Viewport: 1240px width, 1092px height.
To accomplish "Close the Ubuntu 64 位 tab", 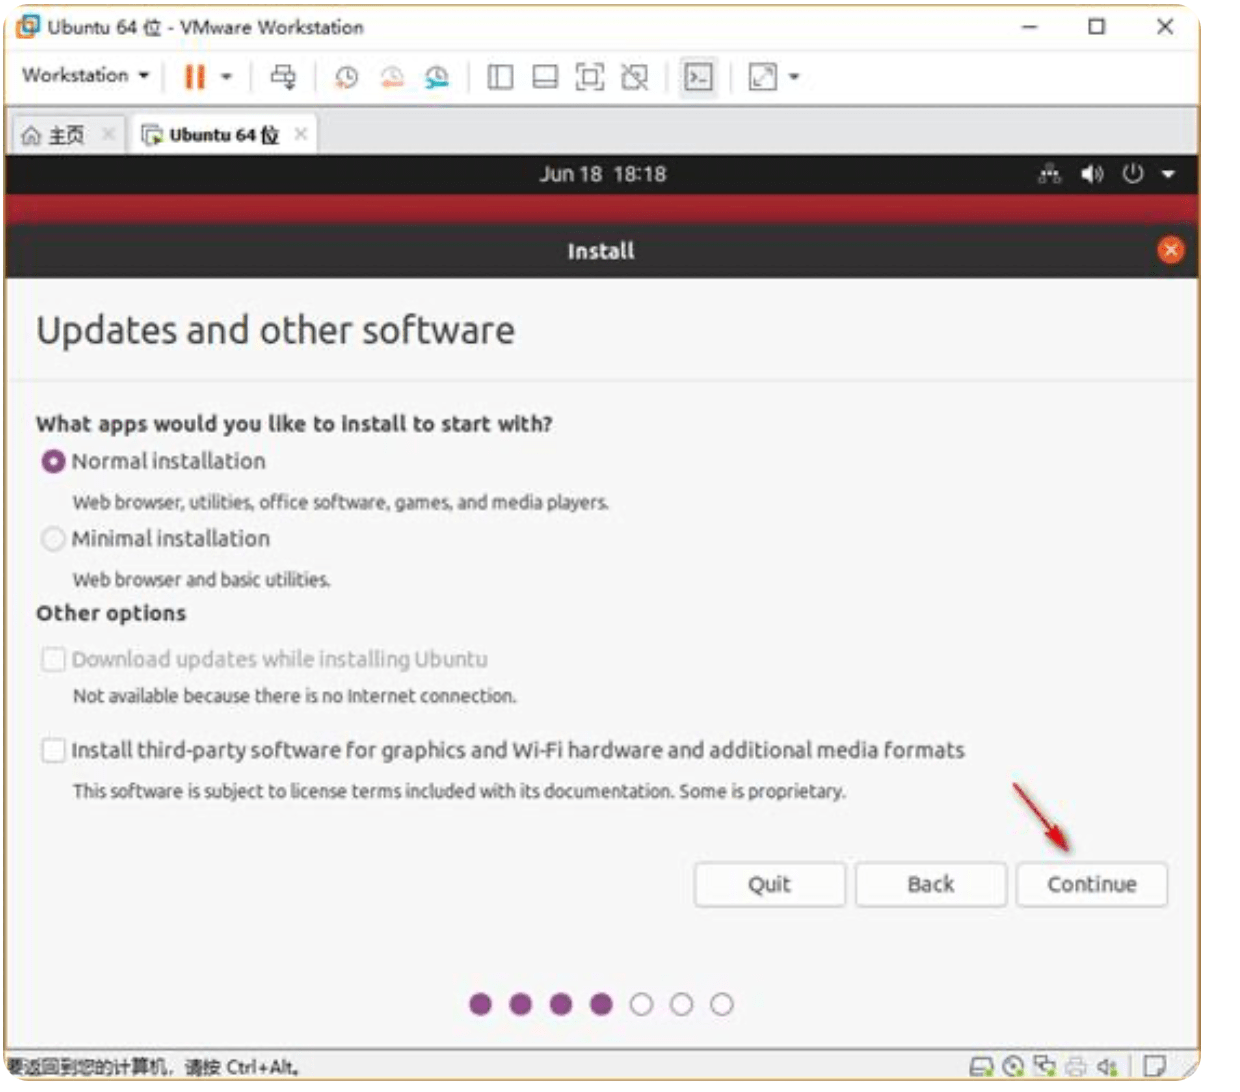I will 301,134.
